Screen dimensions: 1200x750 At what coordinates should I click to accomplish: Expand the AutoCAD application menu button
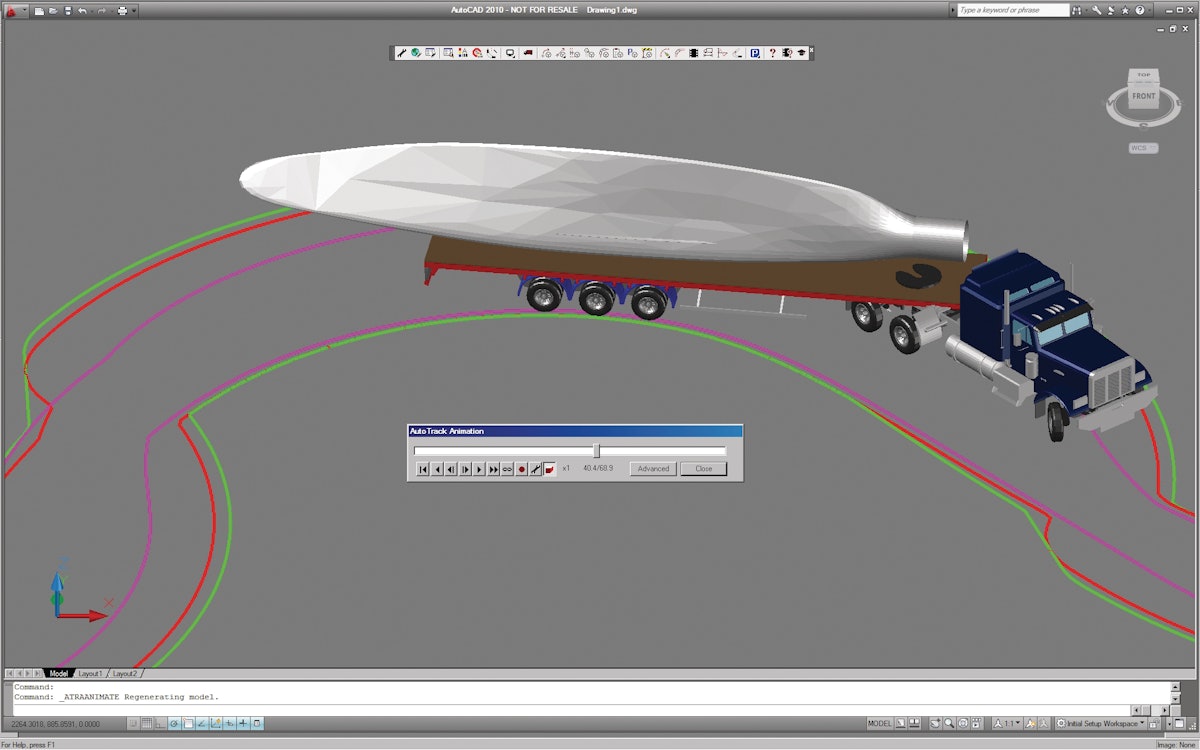pyautogui.click(x=13, y=10)
